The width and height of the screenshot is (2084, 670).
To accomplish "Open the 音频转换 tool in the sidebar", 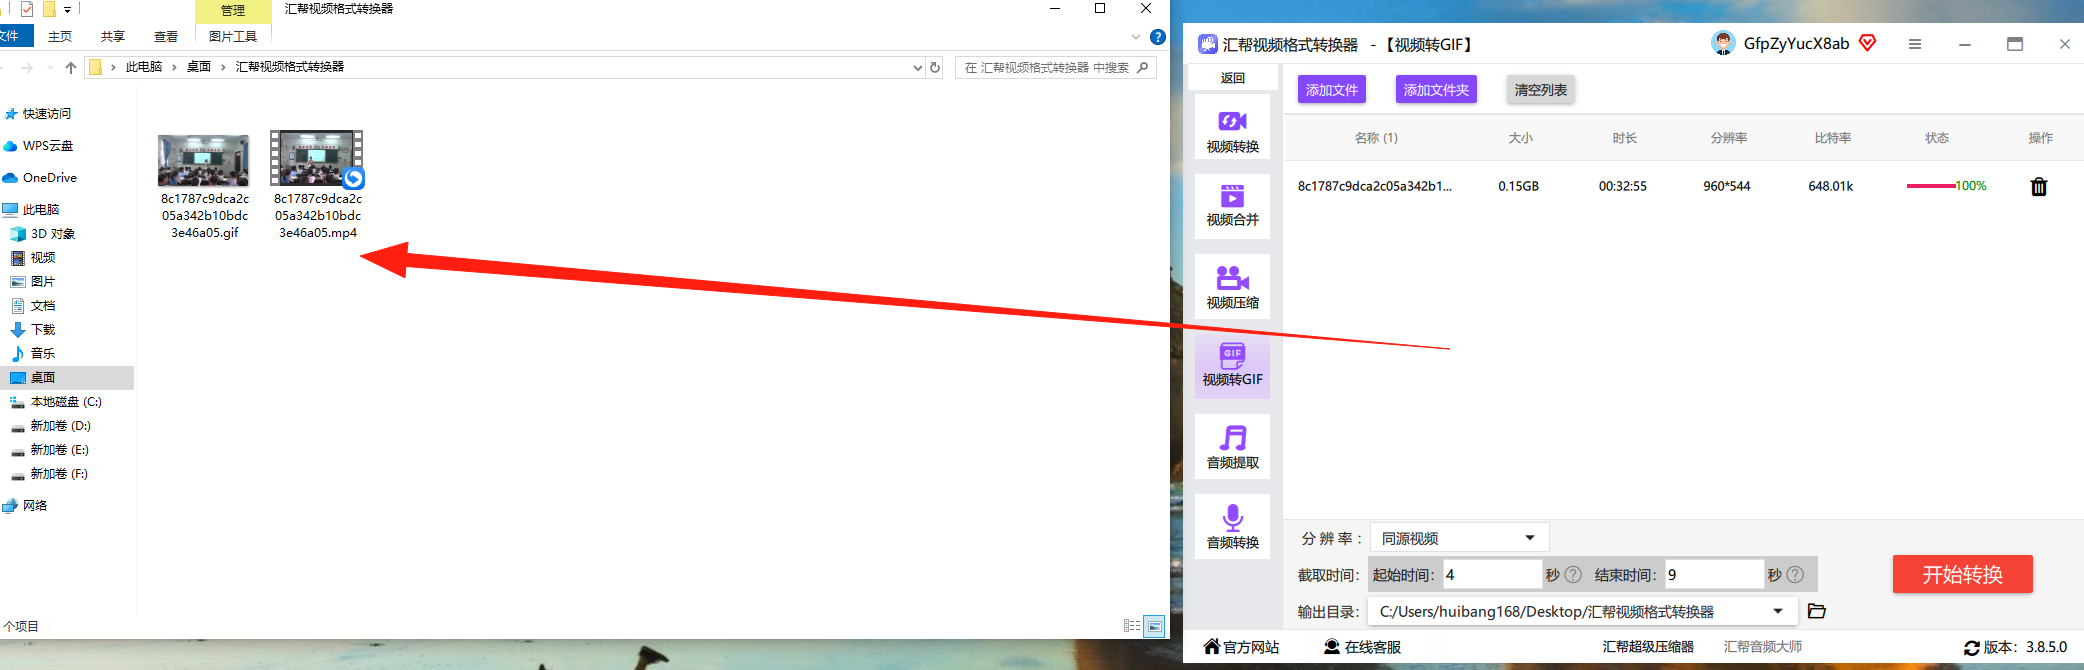I will (1232, 526).
